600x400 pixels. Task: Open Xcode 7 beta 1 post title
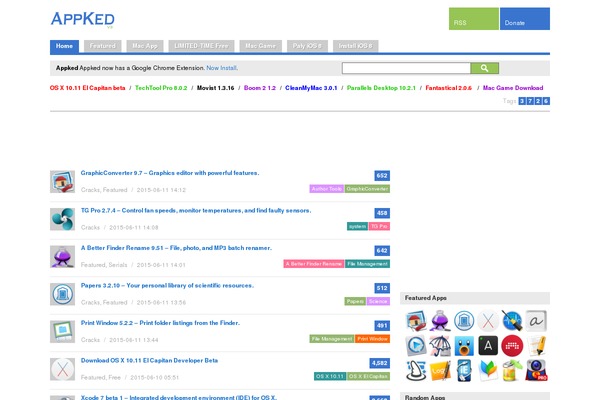[179, 397]
